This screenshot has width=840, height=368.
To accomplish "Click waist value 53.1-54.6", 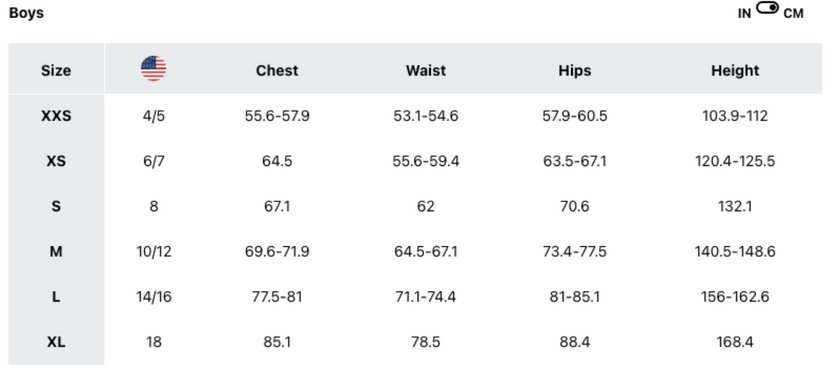I will (426, 116).
